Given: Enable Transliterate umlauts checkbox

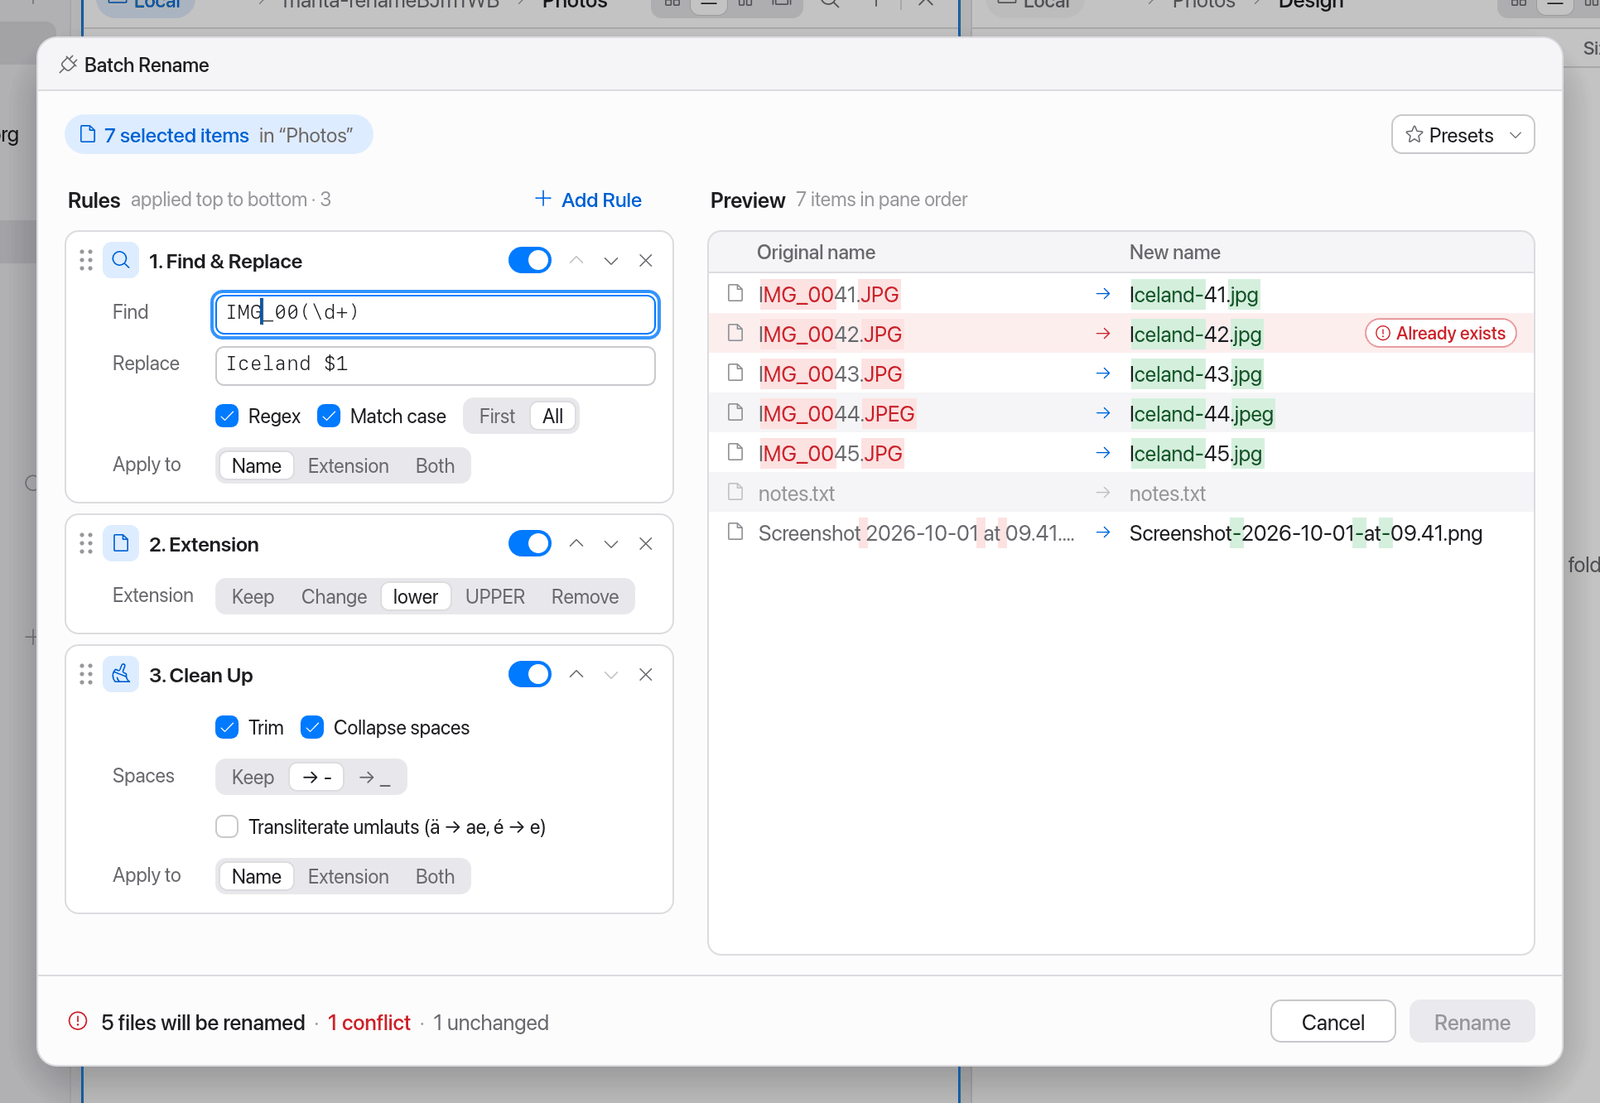Looking at the screenshot, I should (227, 827).
